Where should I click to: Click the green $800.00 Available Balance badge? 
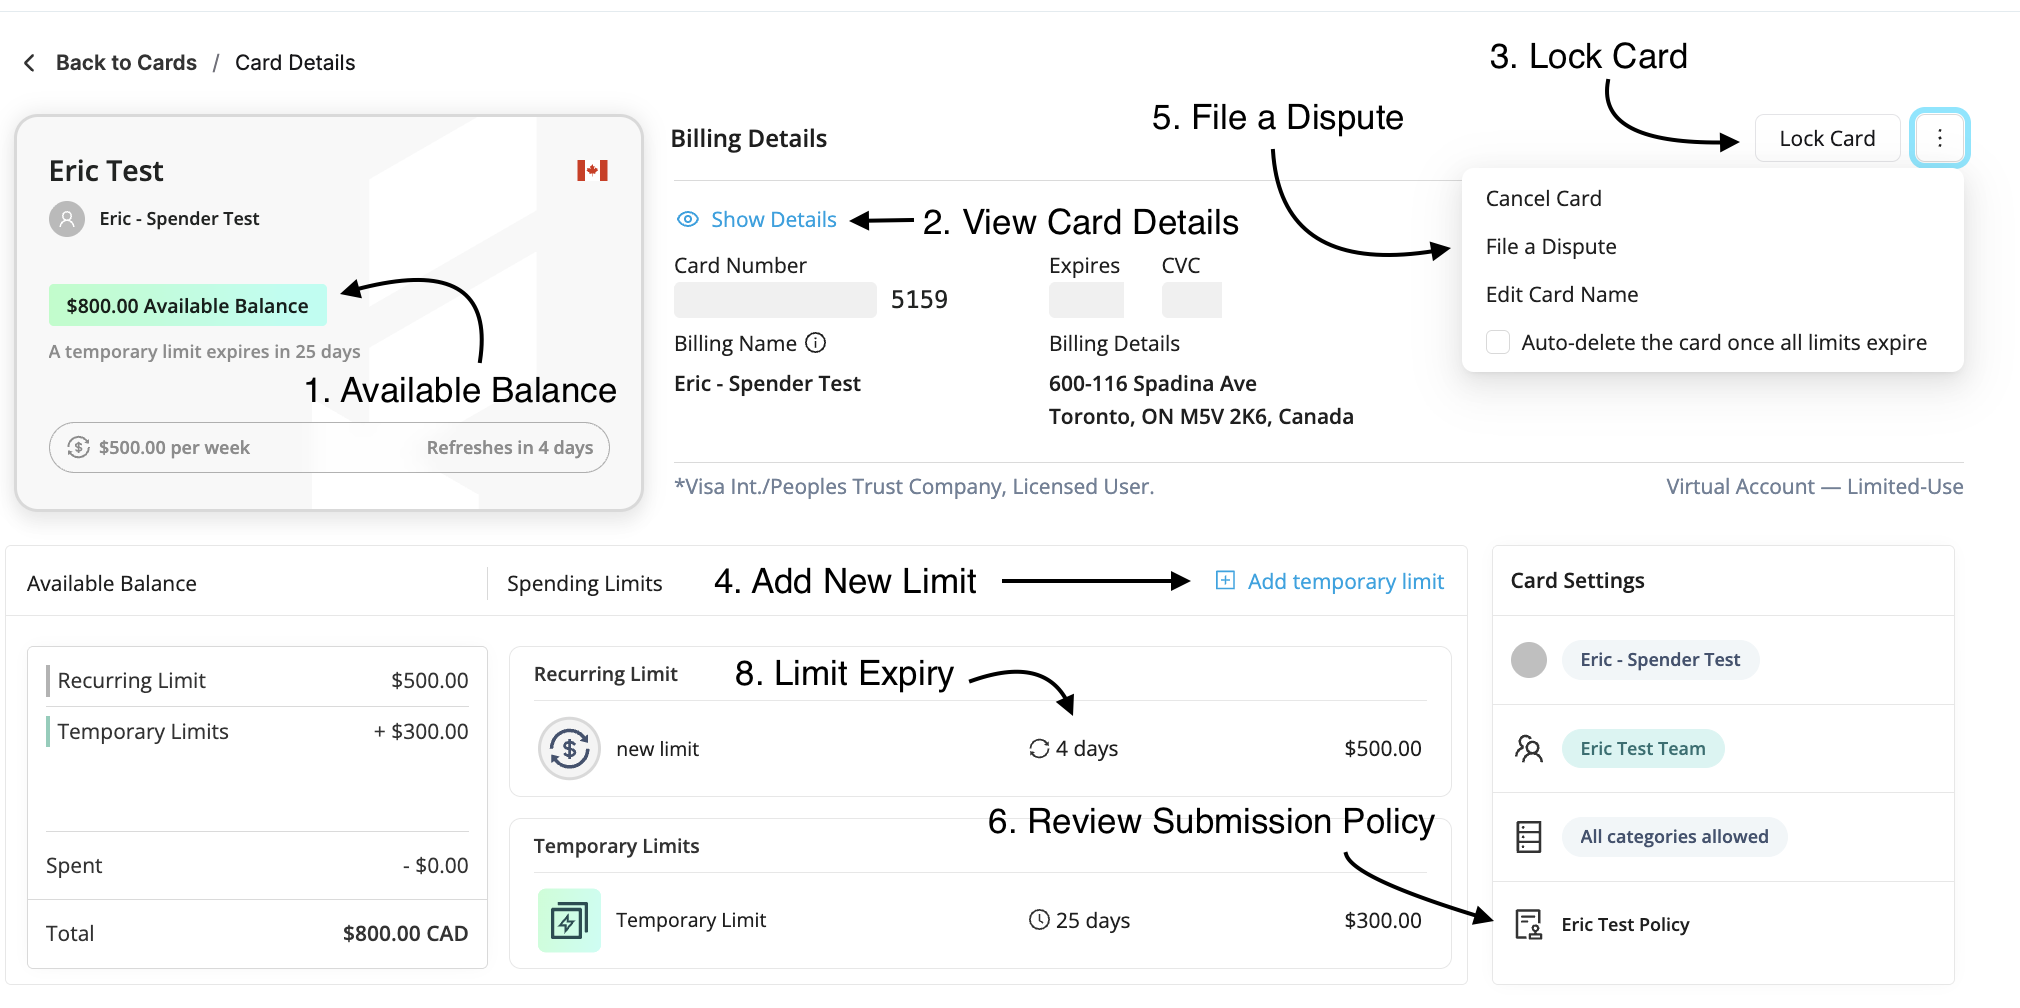[x=187, y=305]
